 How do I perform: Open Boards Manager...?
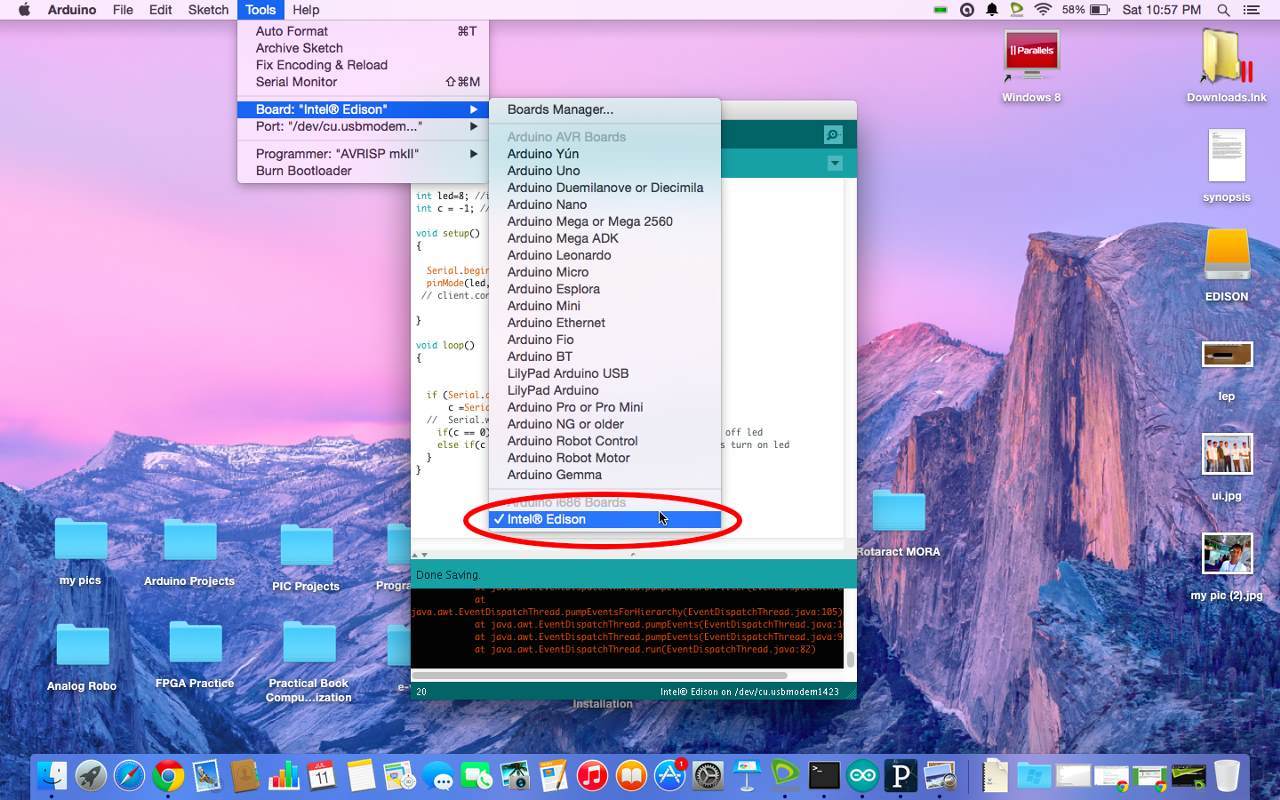605,109
